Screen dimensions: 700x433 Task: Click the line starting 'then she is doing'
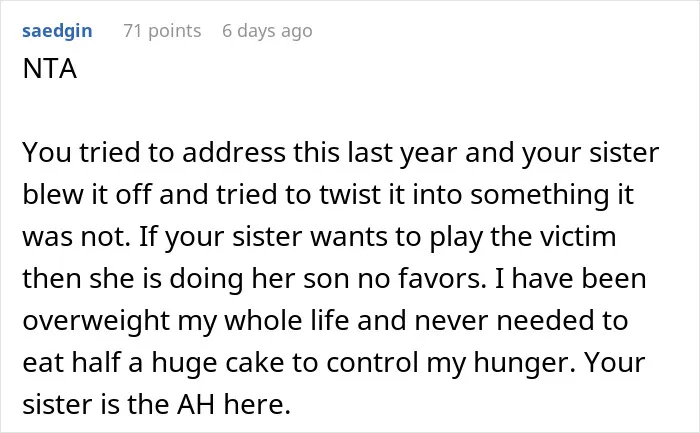pos(334,279)
